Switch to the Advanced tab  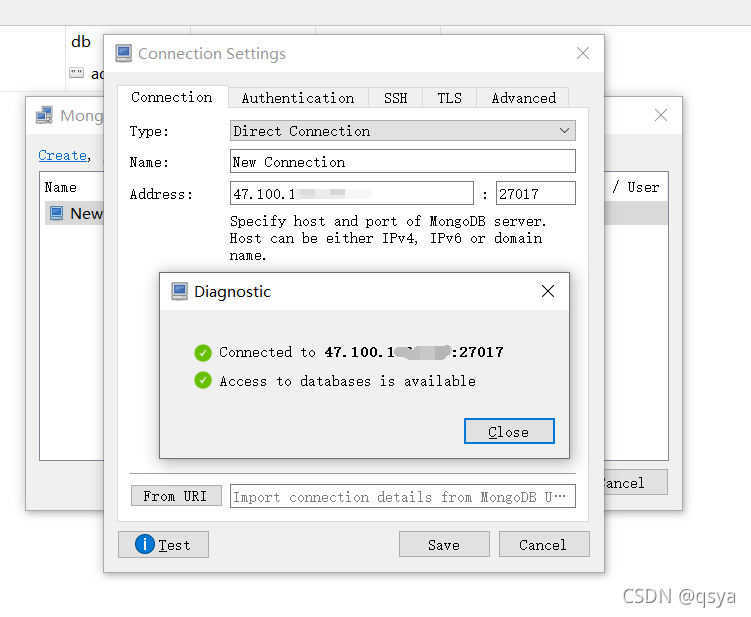click(523, 98)
